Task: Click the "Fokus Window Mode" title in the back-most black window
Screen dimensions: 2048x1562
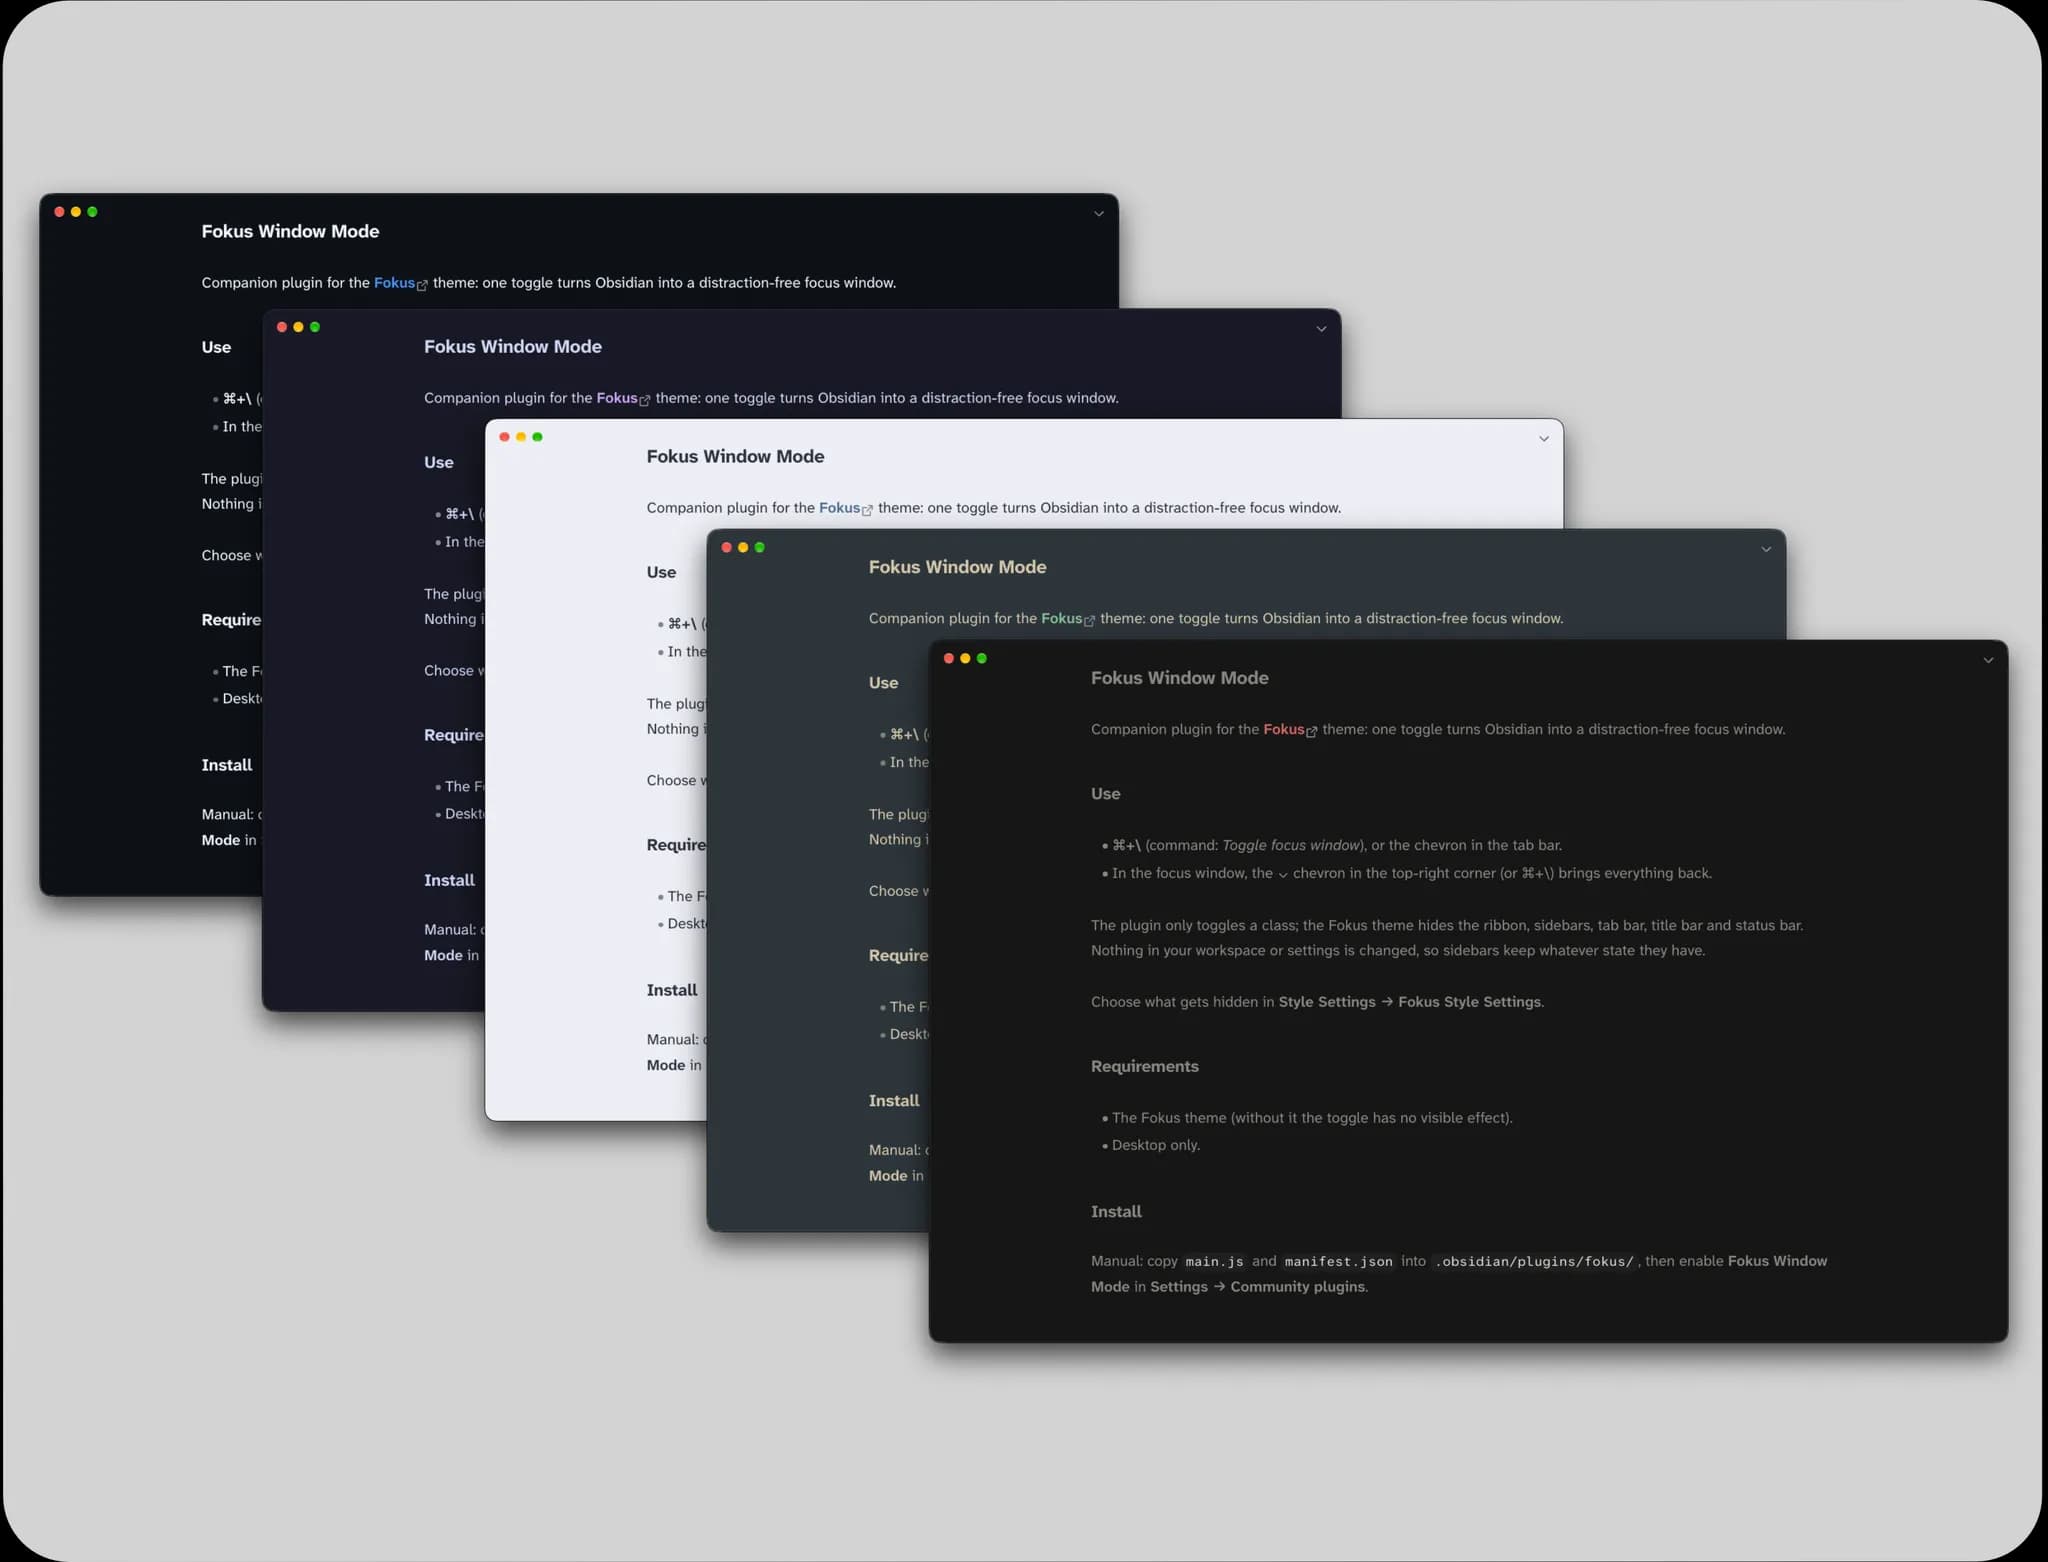Action: [290, 232]
